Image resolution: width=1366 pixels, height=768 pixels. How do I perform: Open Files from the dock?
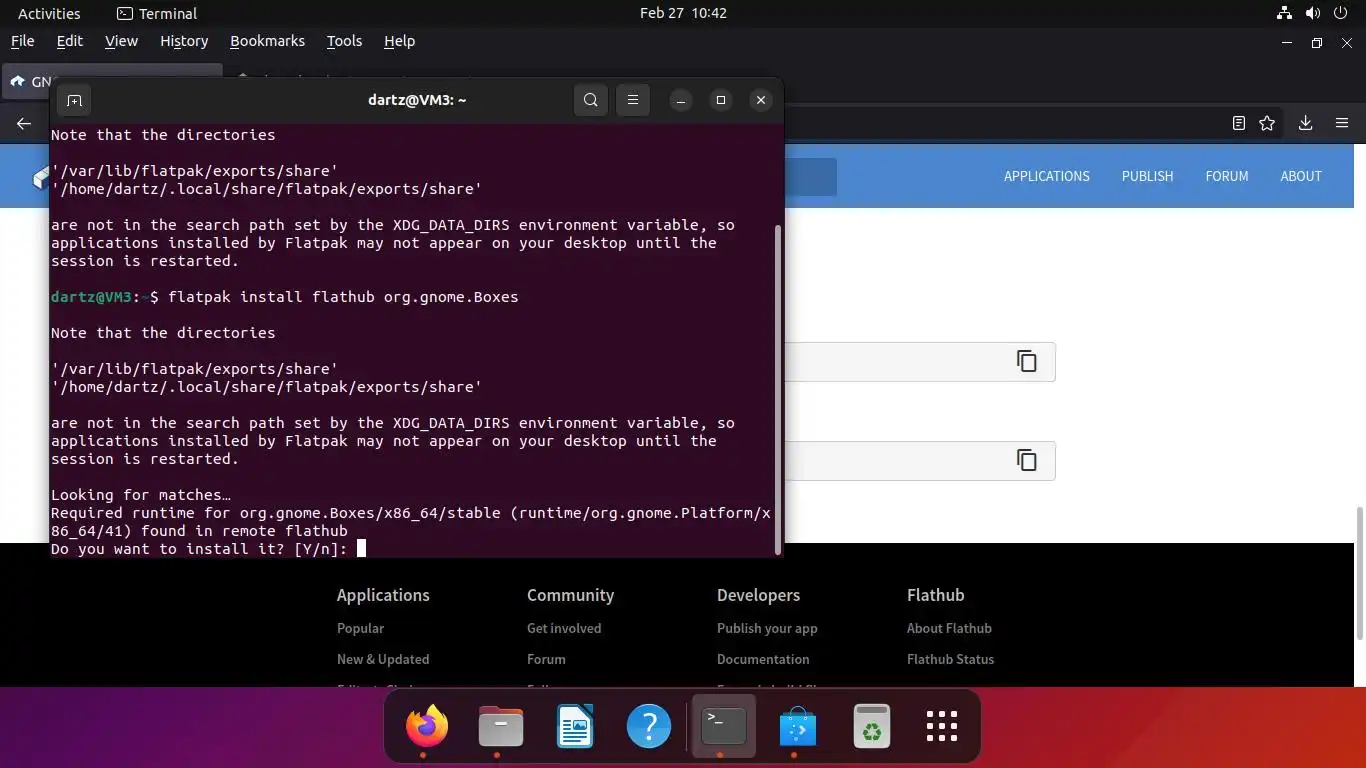[x=501, y=726]
